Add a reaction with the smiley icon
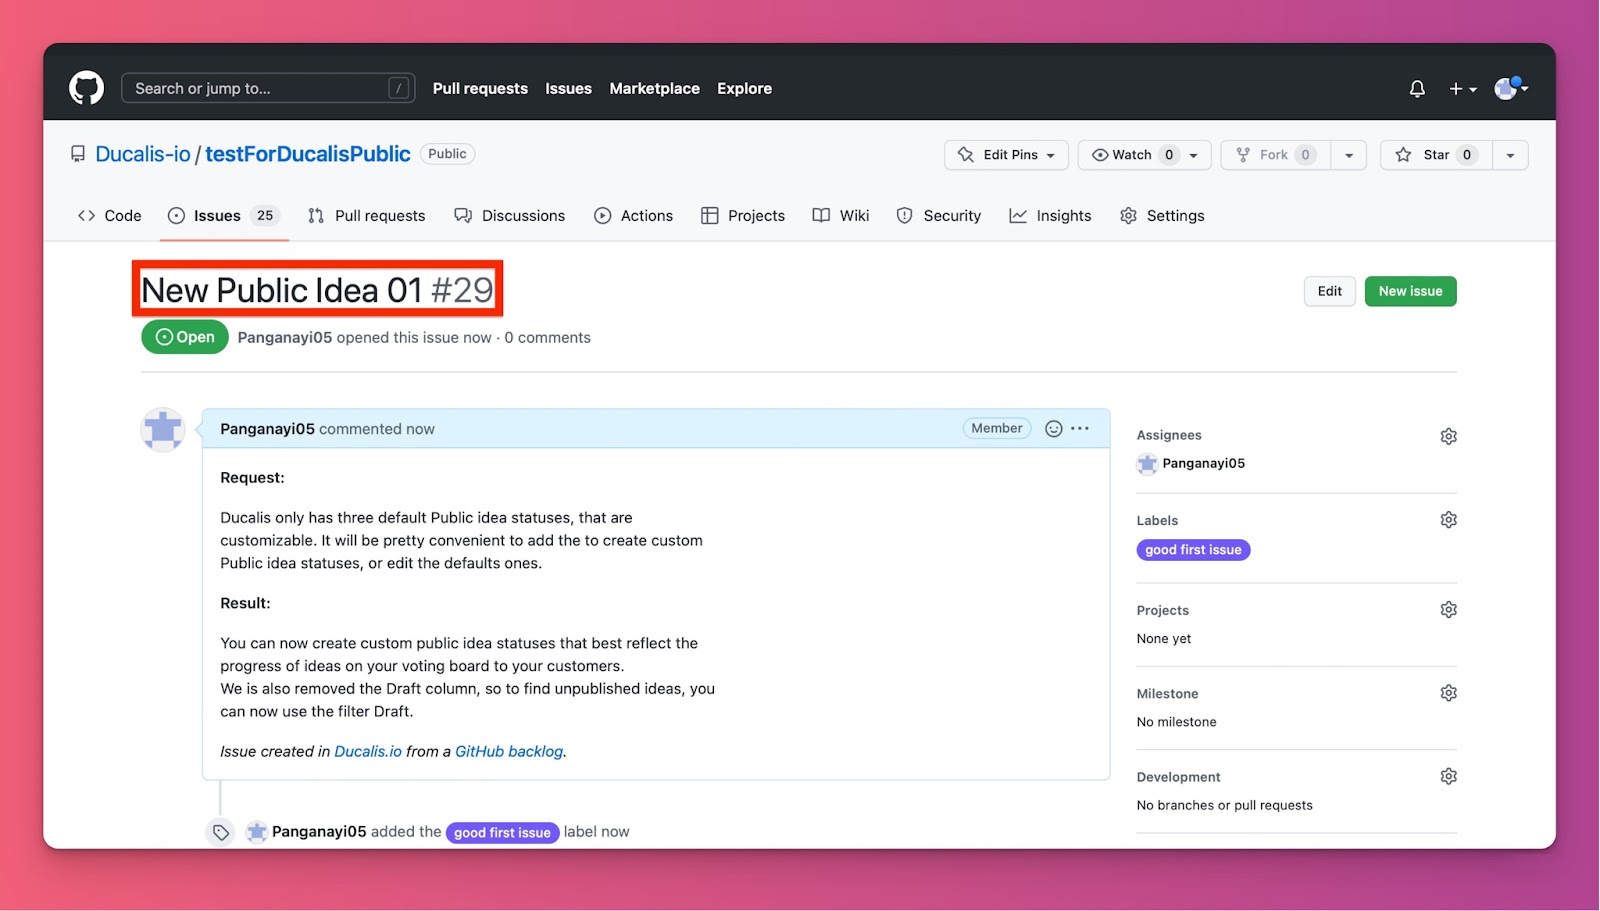This screenshot has height=911, width=1600. [1053, 428]
